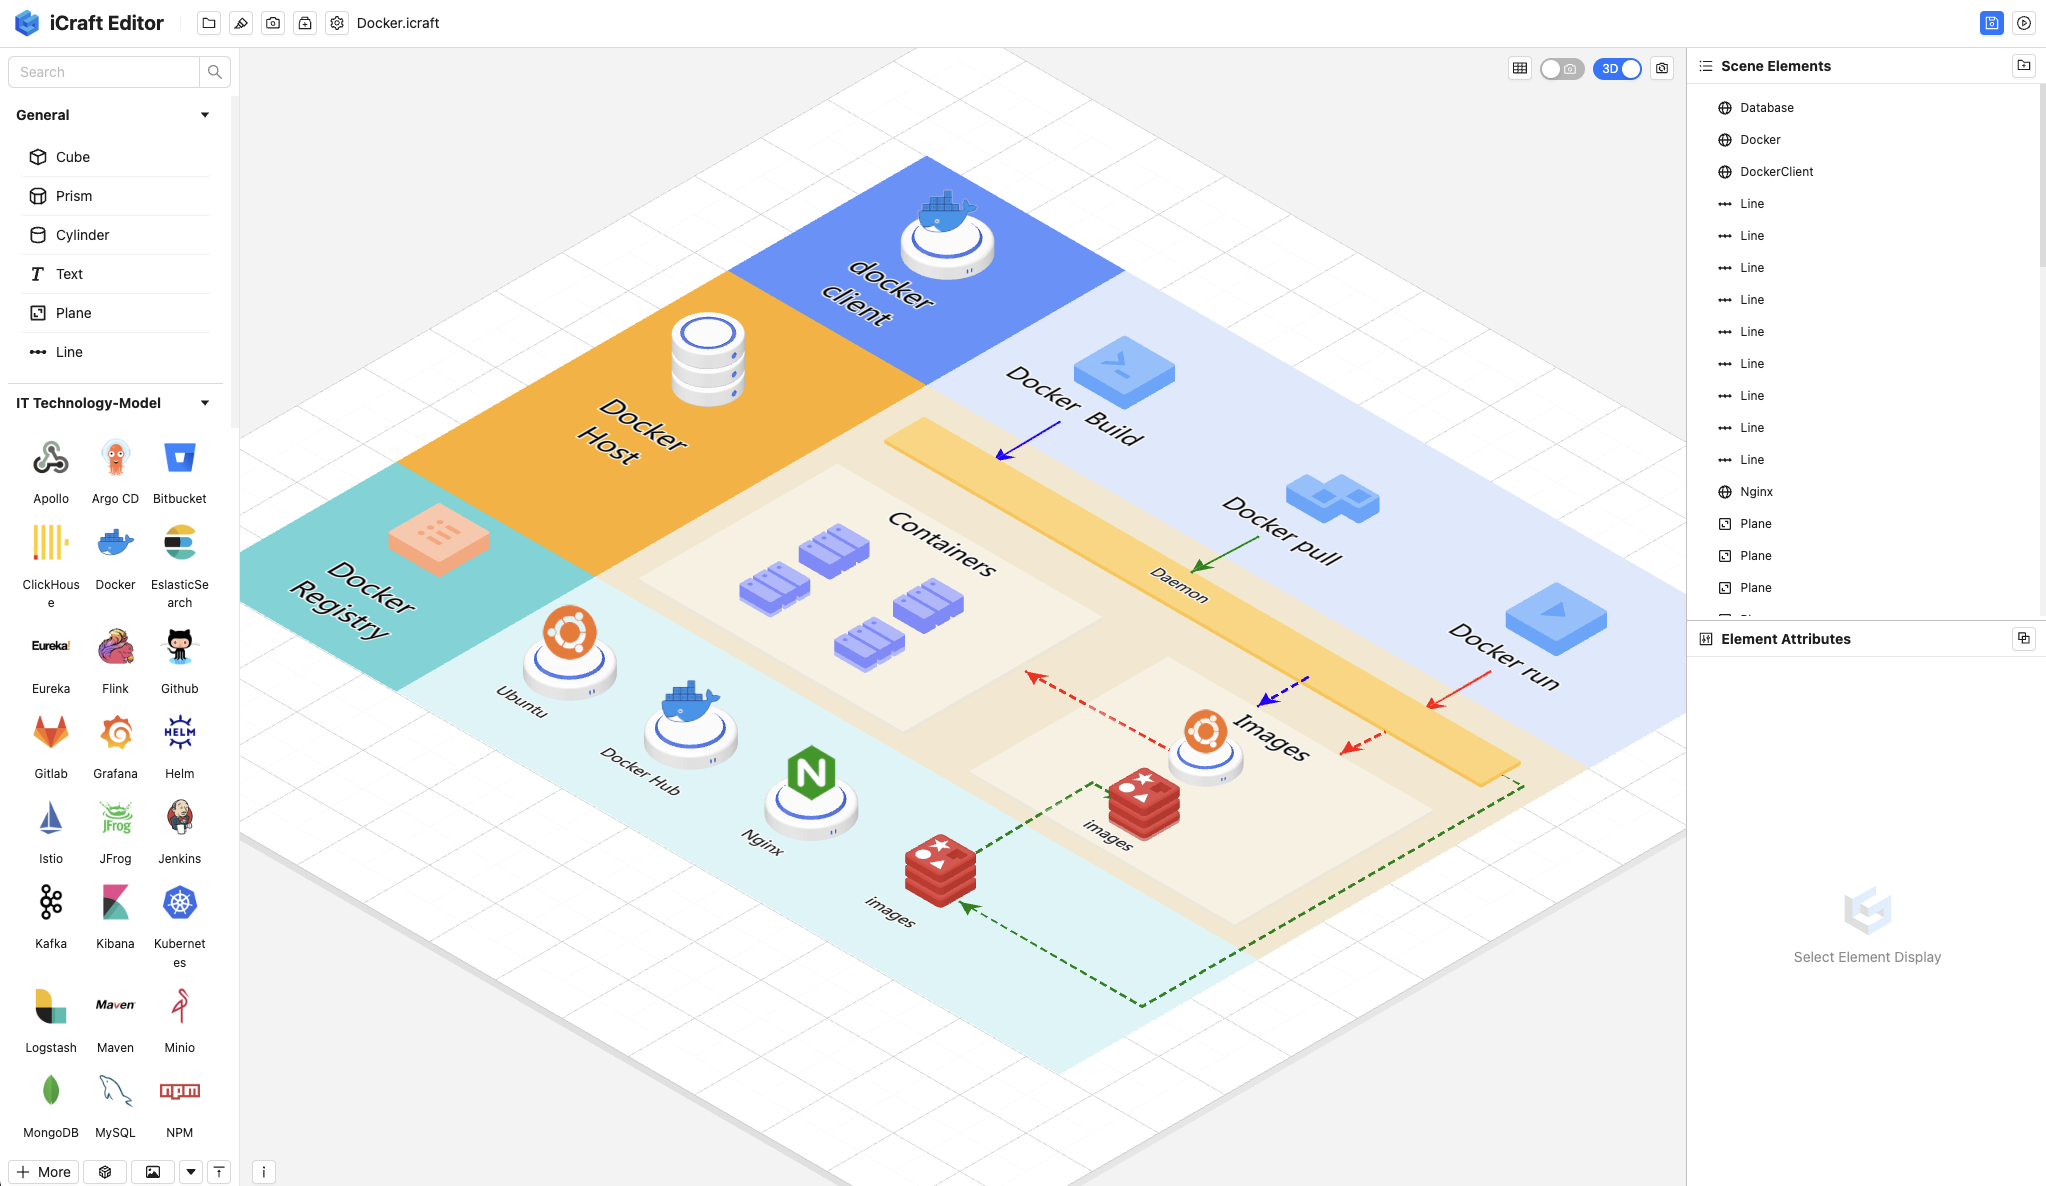Image resolution: width=2046 pixels, height=1186 pixels.
Task: Toggle the 3D view switch
Action: pos(1617,69)
